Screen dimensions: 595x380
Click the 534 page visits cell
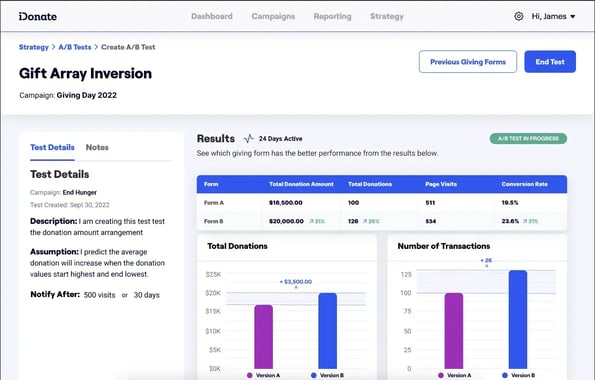pos(431,221)
